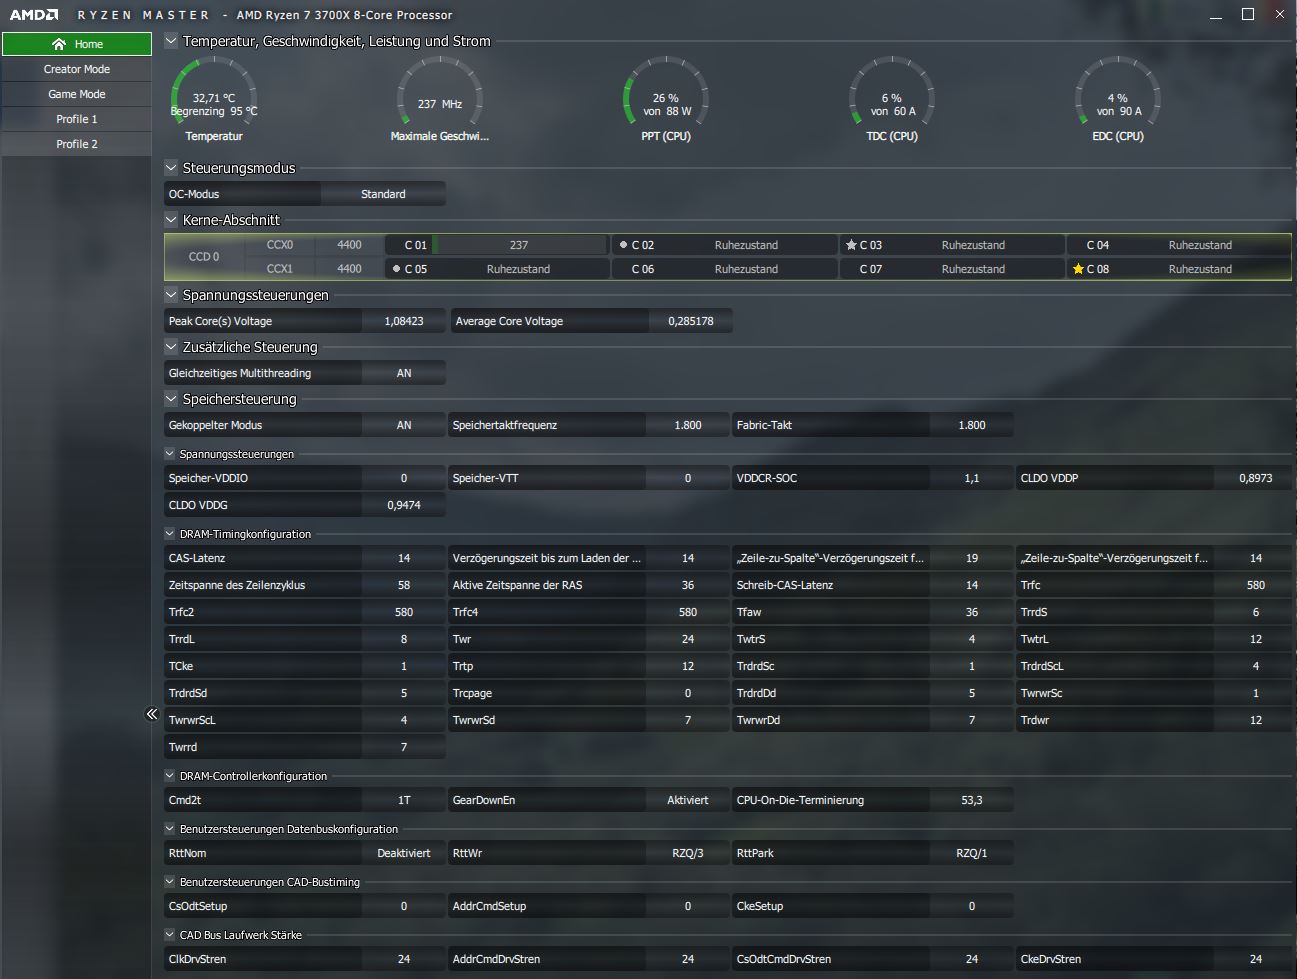
Task: Click the VDDCR-SOC value 1,1
Action: 972,478
